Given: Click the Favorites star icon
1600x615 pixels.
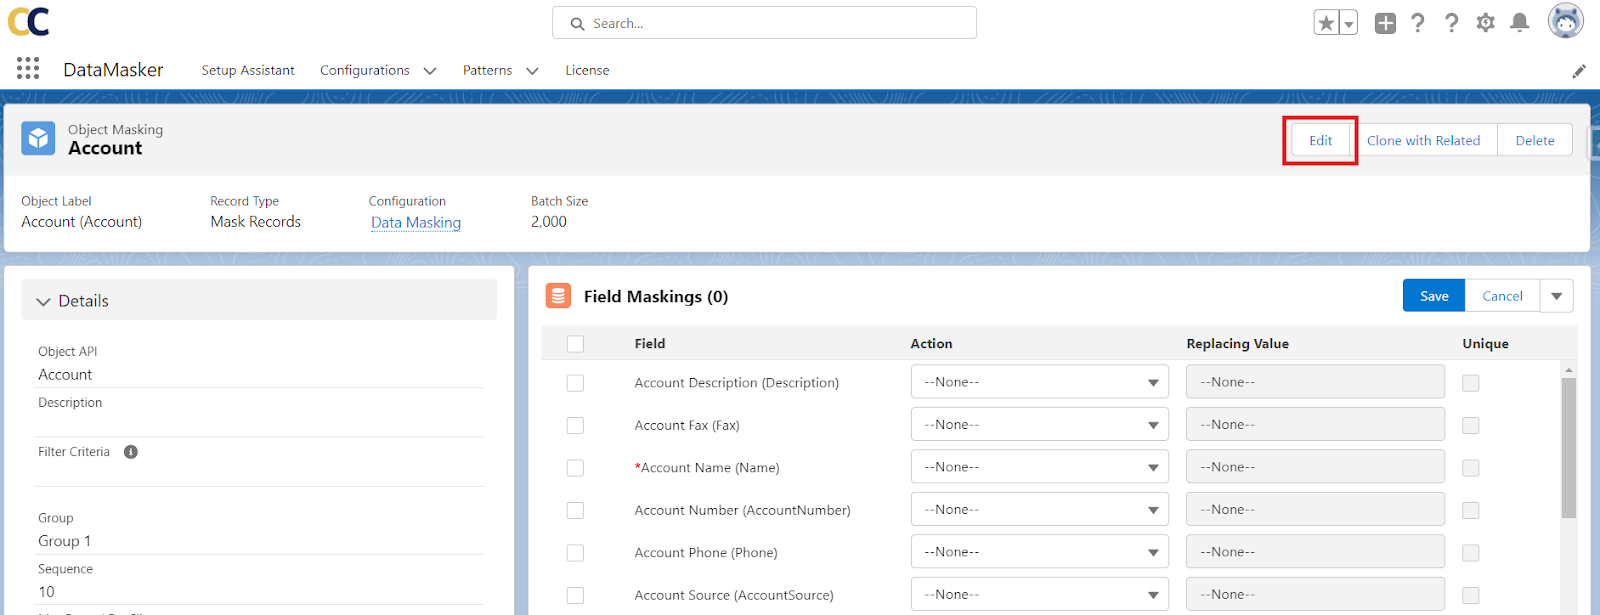Looking at the screenshot, I should point(1326,23).
